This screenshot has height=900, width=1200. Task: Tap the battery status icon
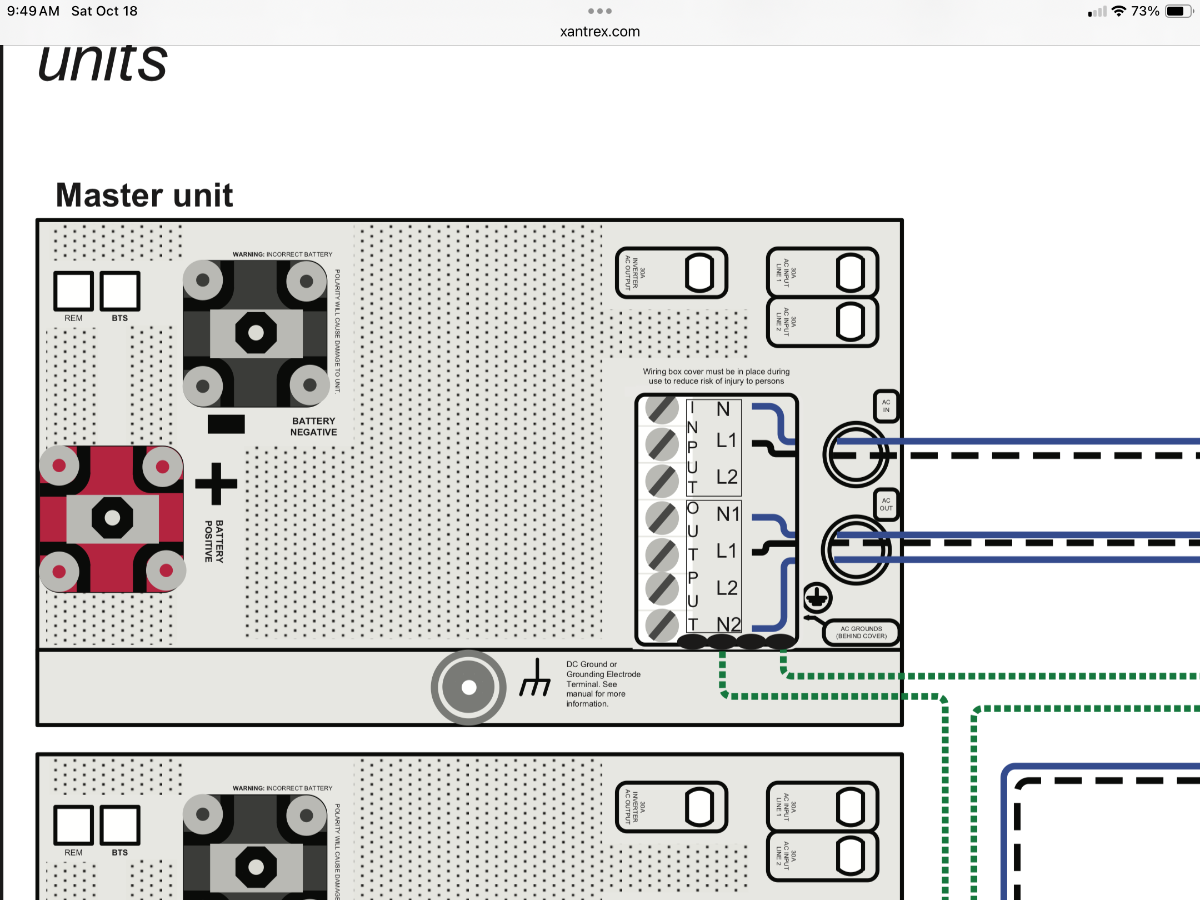click(1176, 11)
